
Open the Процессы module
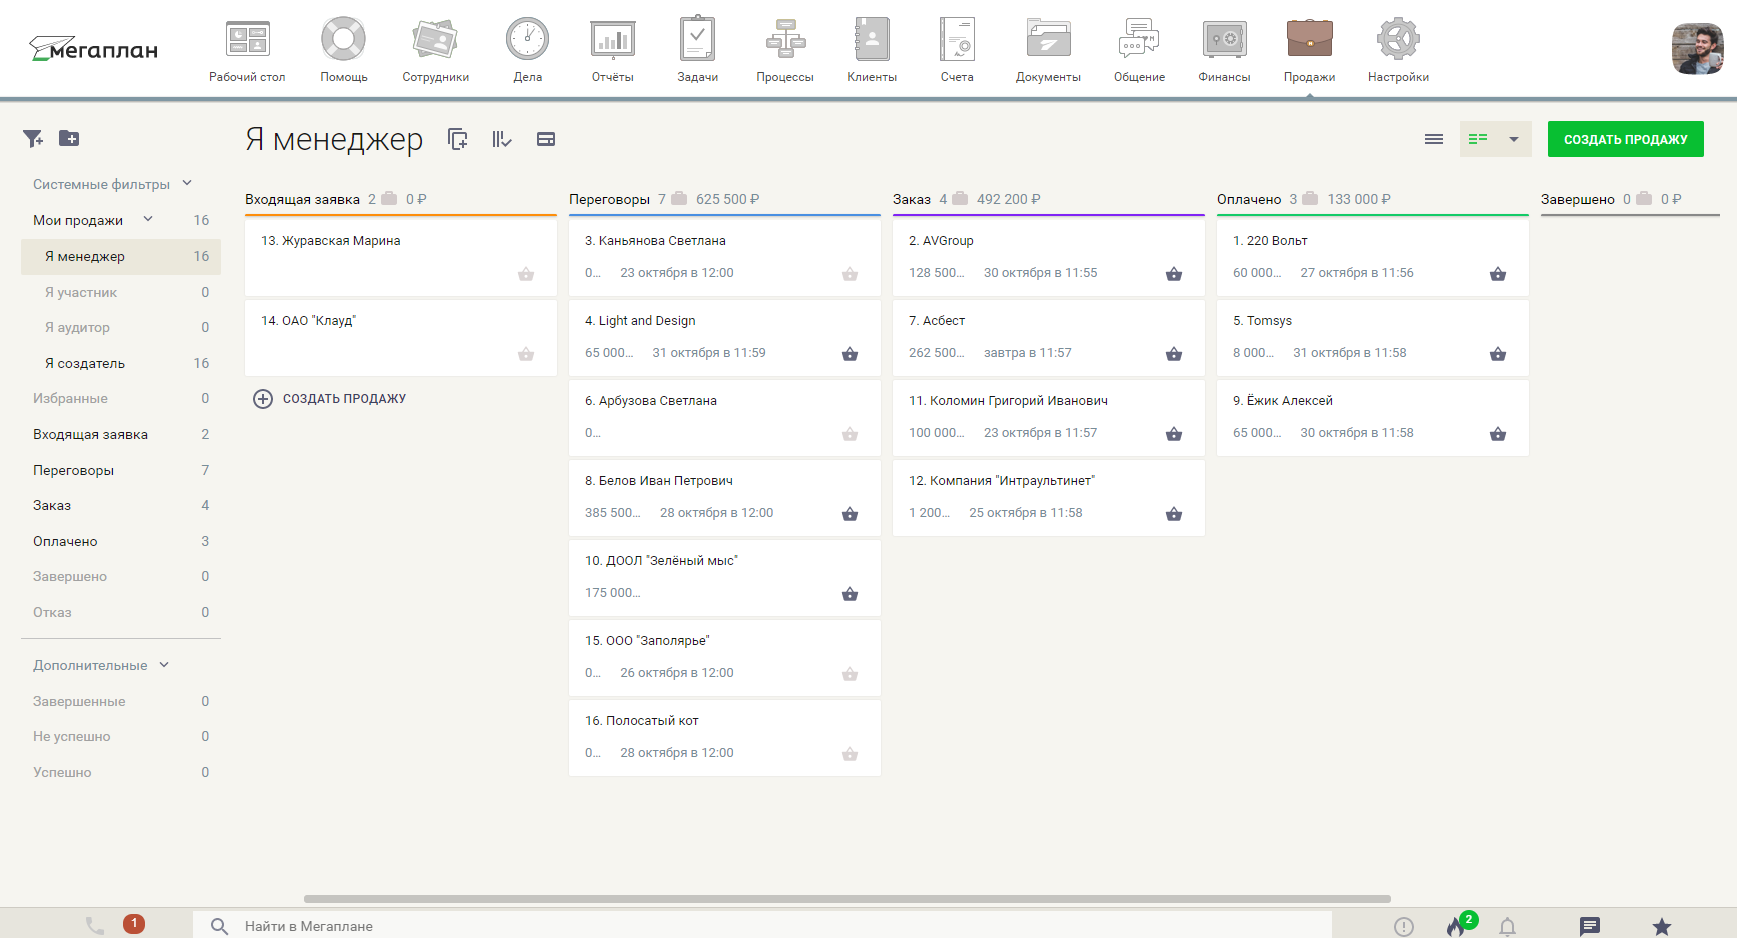click(785, 50)
